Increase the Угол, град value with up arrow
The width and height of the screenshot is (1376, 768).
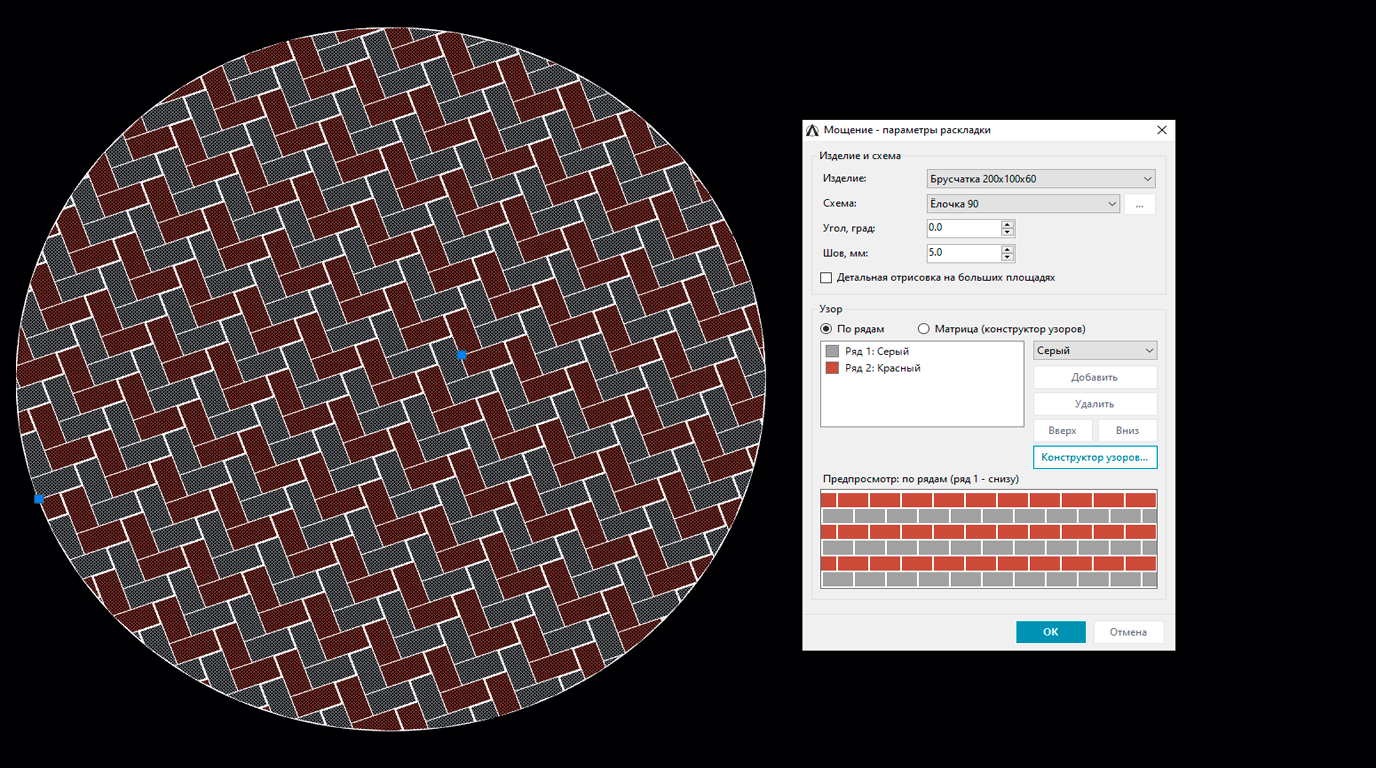tap(1008, 224)
